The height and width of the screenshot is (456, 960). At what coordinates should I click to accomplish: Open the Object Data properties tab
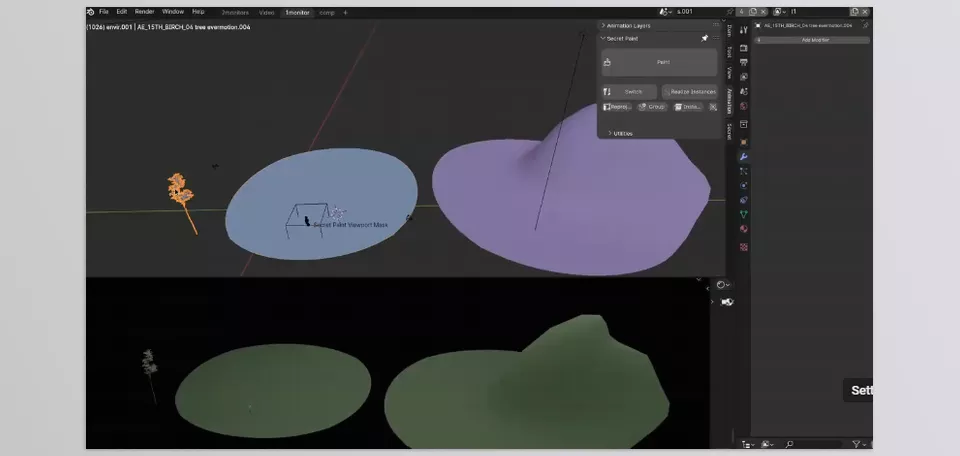pos(743,215)
